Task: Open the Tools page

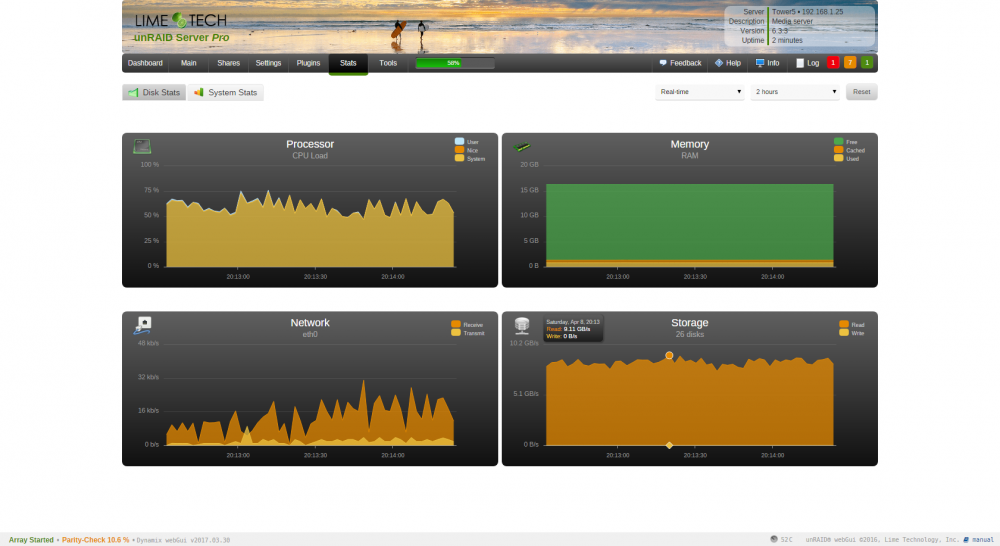Action: click(388, 63)
